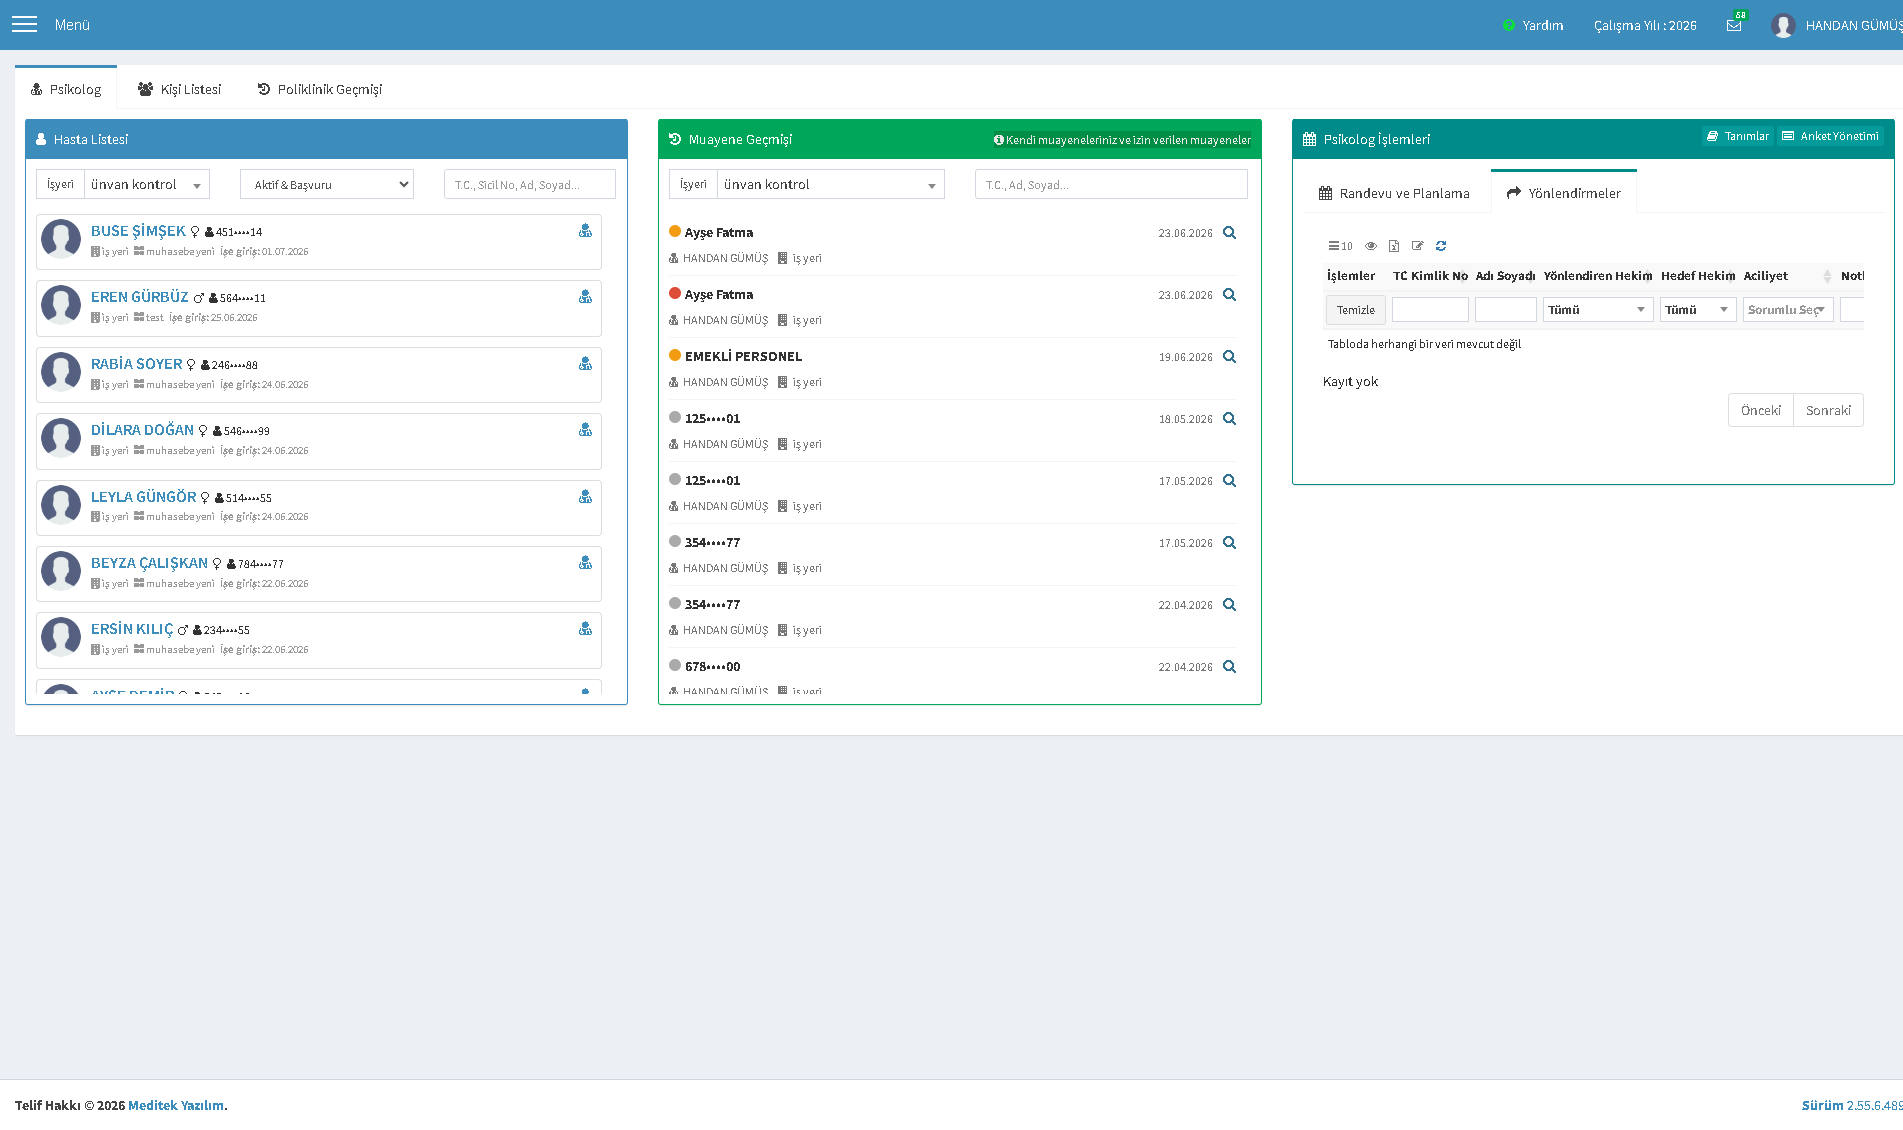Refresh the Yönlendirmeler table
The image size is (1903, 1130).
[x=1441, y=246]
